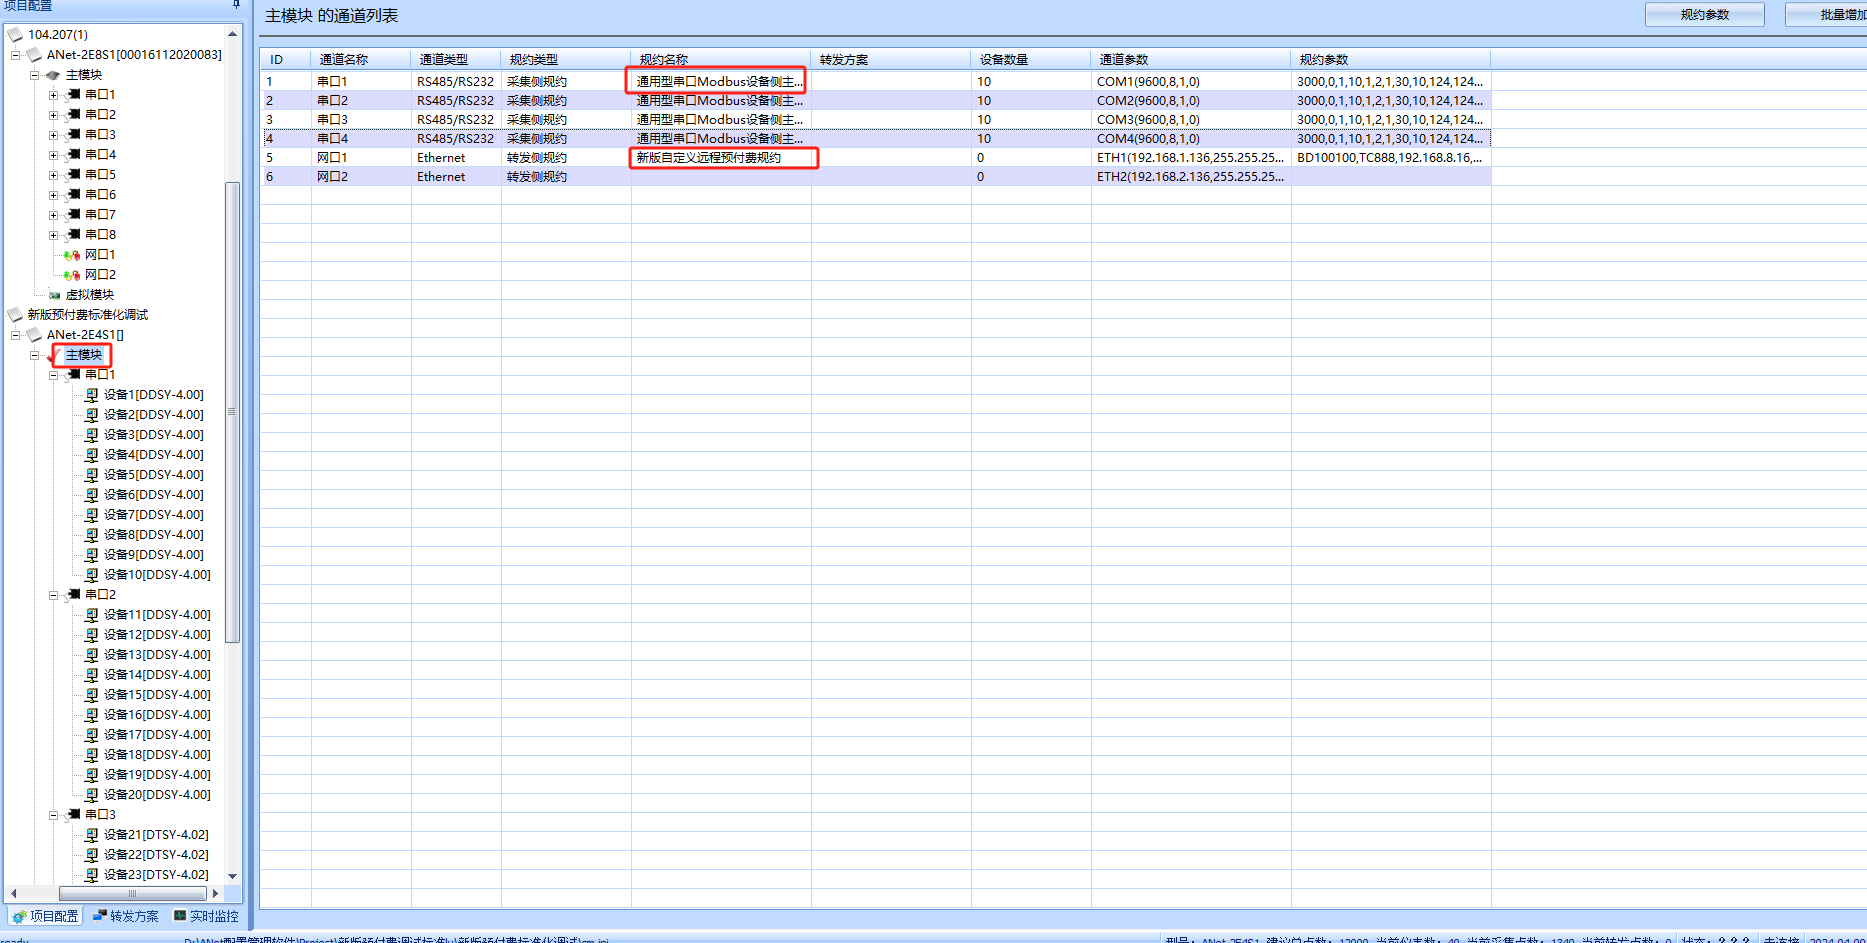Click the 规约参数 button
The height and width of the screenshot is (943, 1867).
point(1704,15)
